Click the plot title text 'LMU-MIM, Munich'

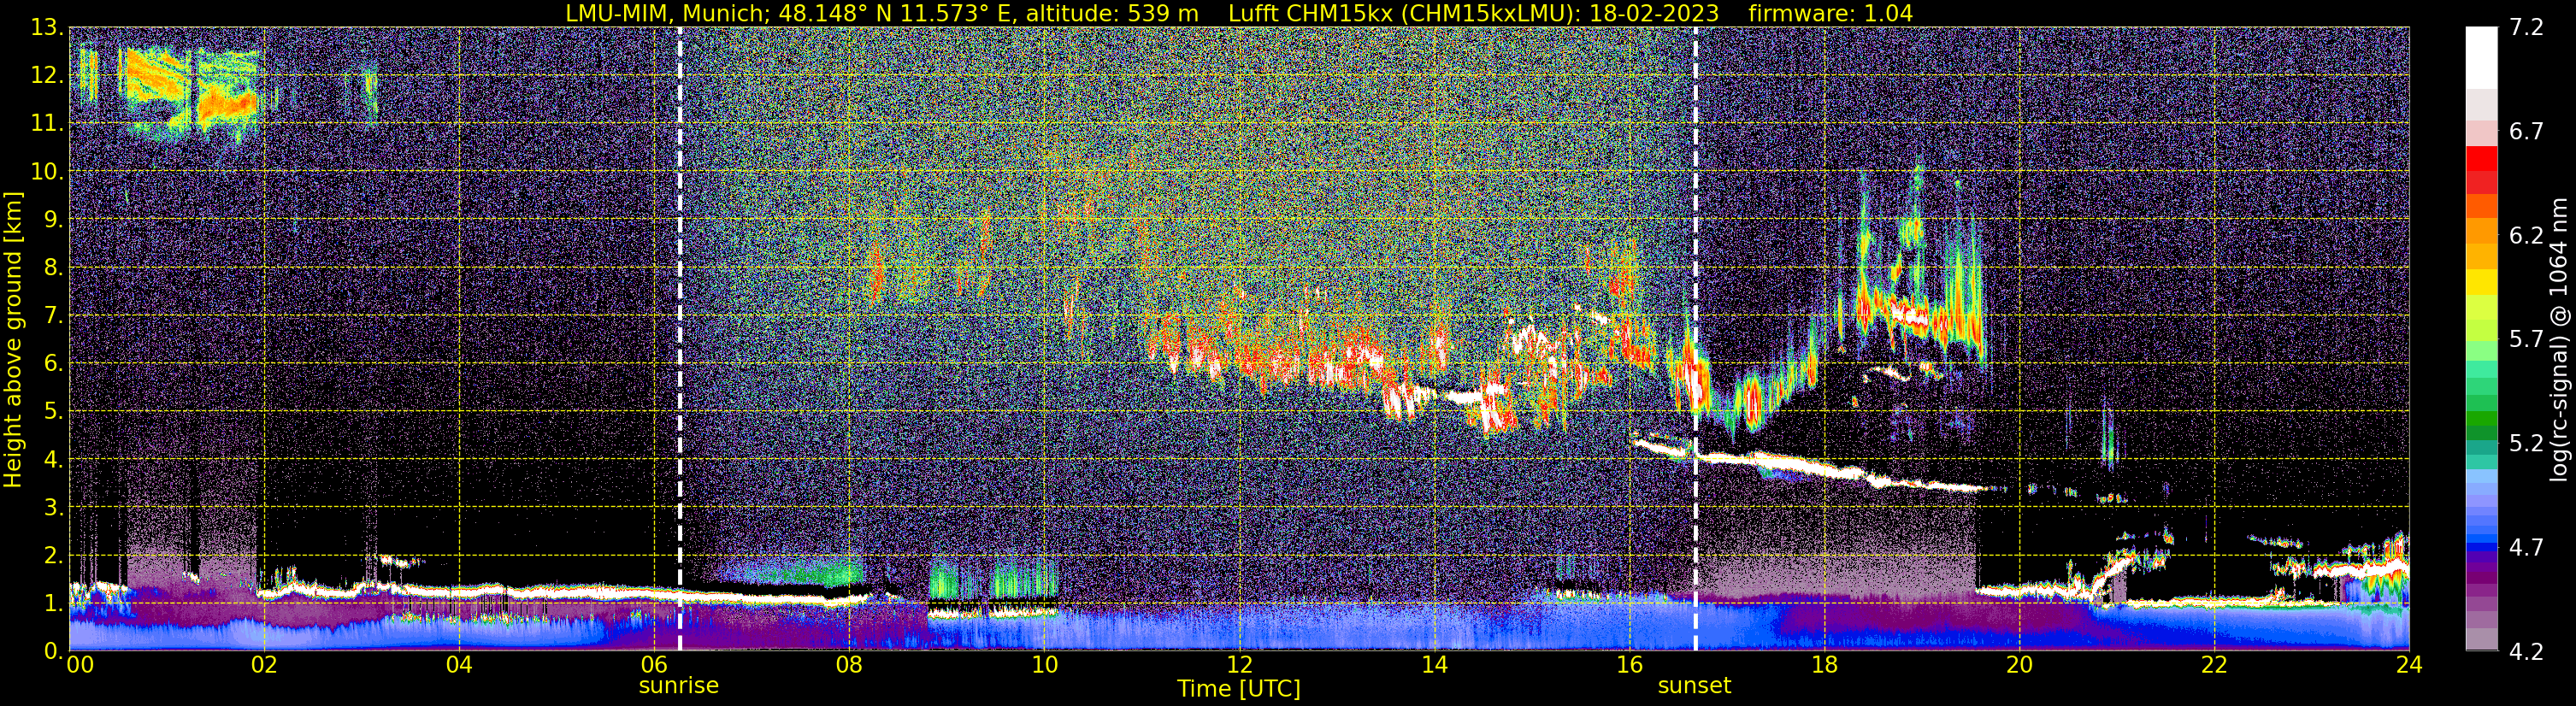point(668,13)
